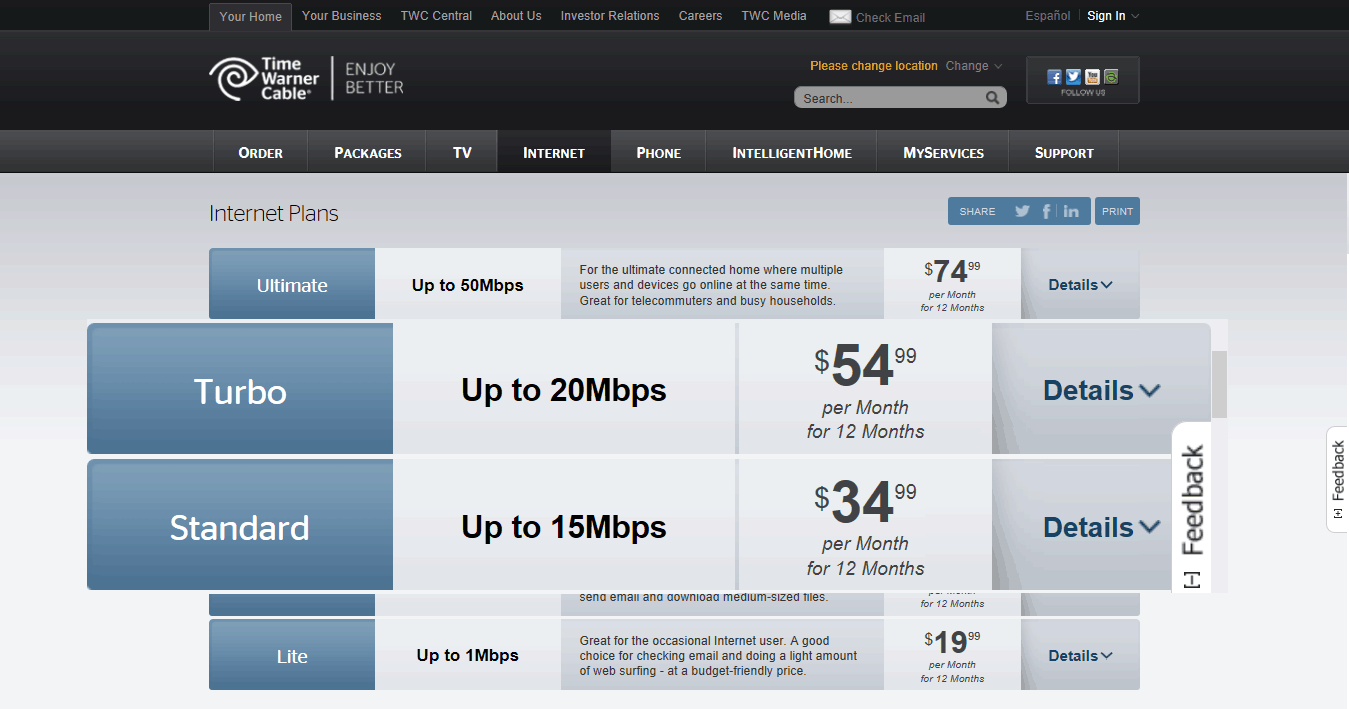Click into the Search input field
This screenshot has height=709, width=1349.
pos(890,98)
